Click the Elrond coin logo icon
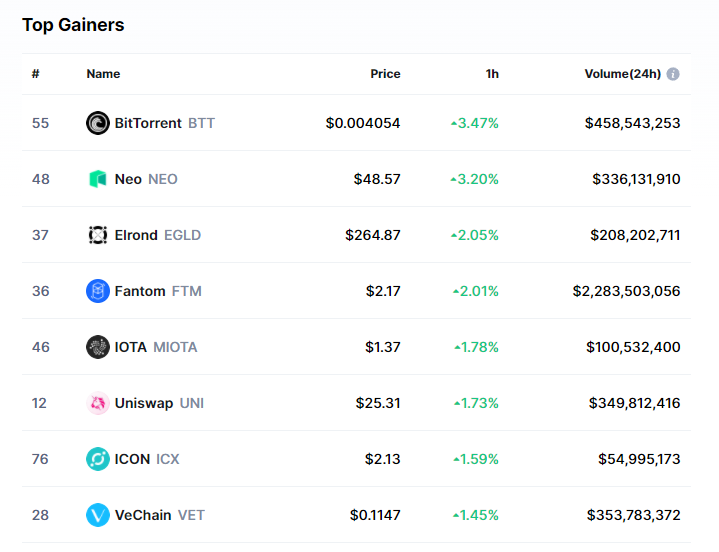The width and height of the screenshot is (719, 552). pos(97,235)
